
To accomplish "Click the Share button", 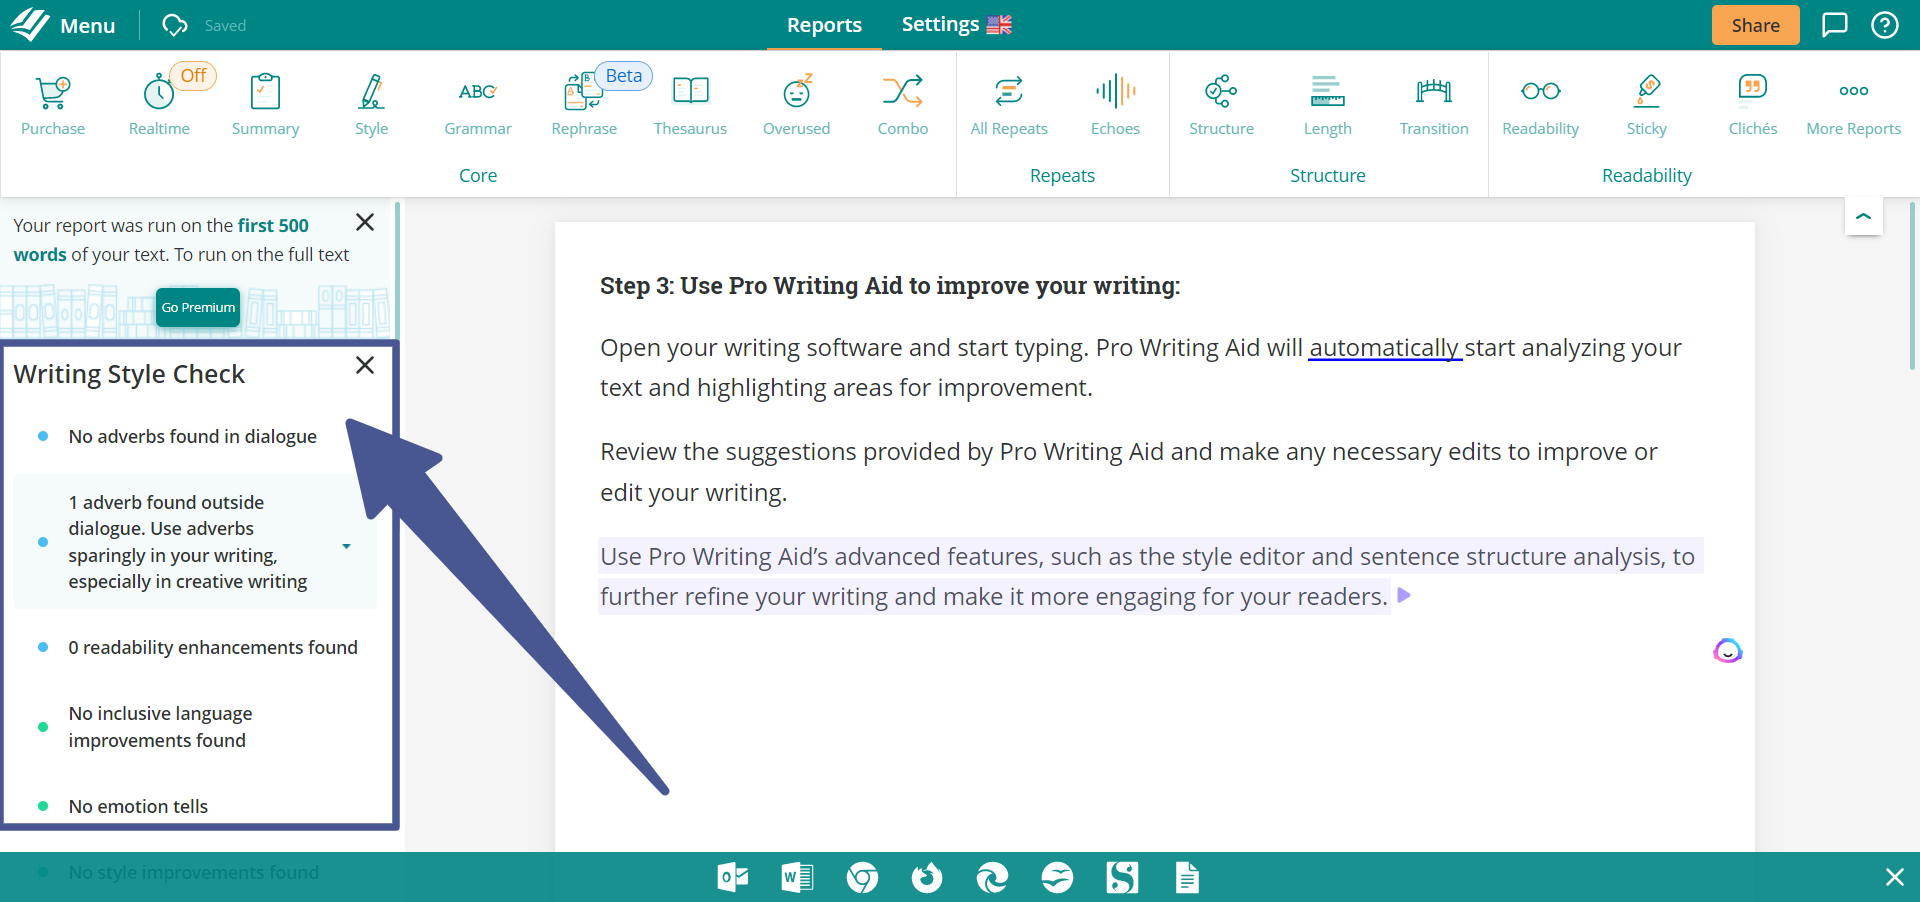I will click(1755, 25).
